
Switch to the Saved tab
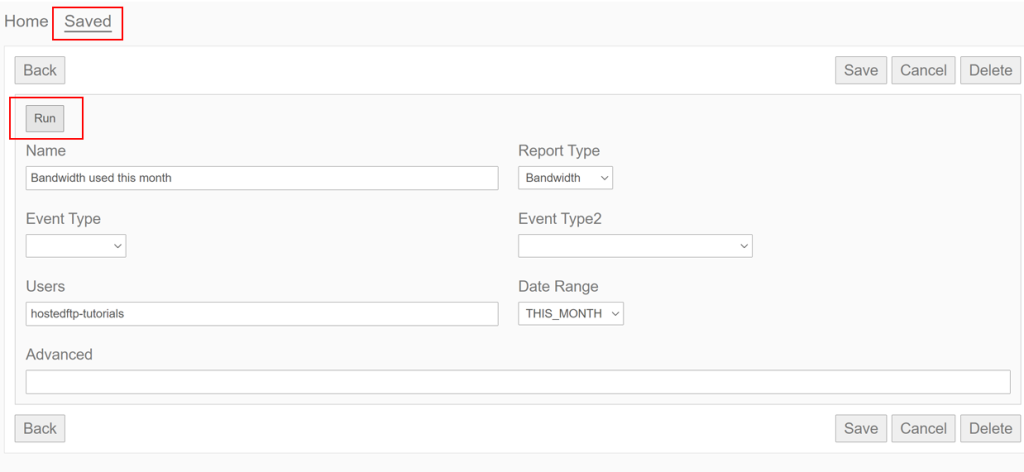88,21
